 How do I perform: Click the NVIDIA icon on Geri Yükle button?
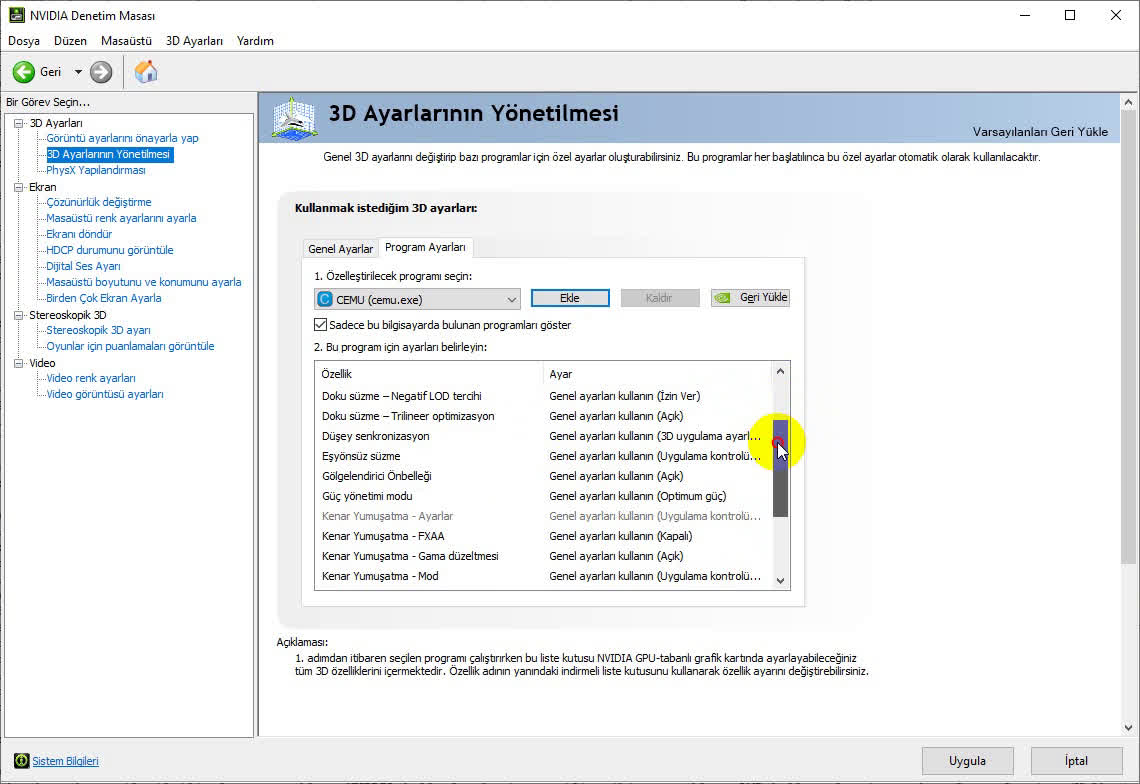pyautogui.click(x=724, y=298)
